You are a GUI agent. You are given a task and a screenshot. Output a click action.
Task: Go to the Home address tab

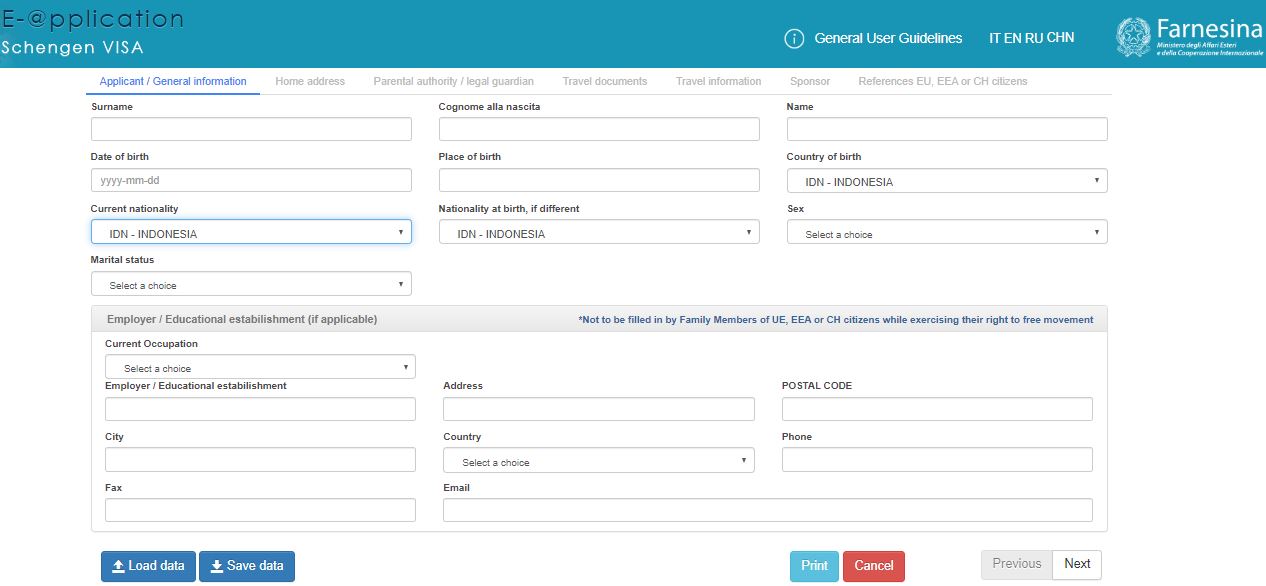pos(310,81)
